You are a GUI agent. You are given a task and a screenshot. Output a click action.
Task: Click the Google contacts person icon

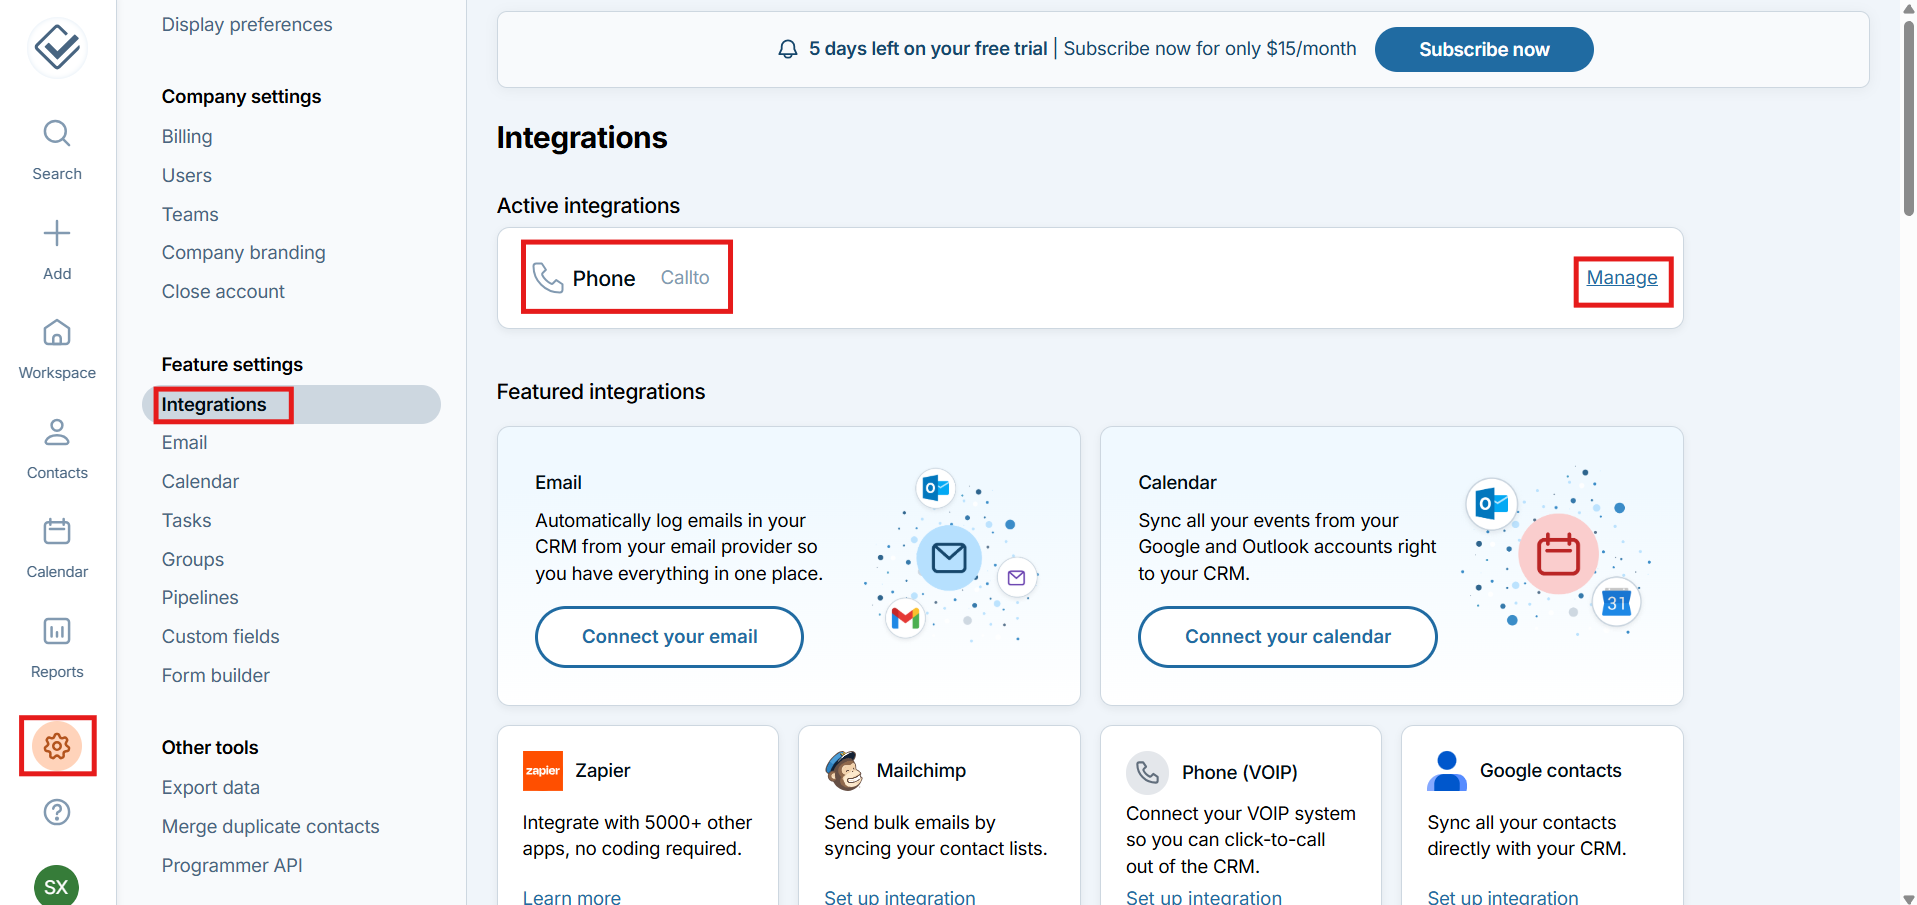(x=1446, y=771)
